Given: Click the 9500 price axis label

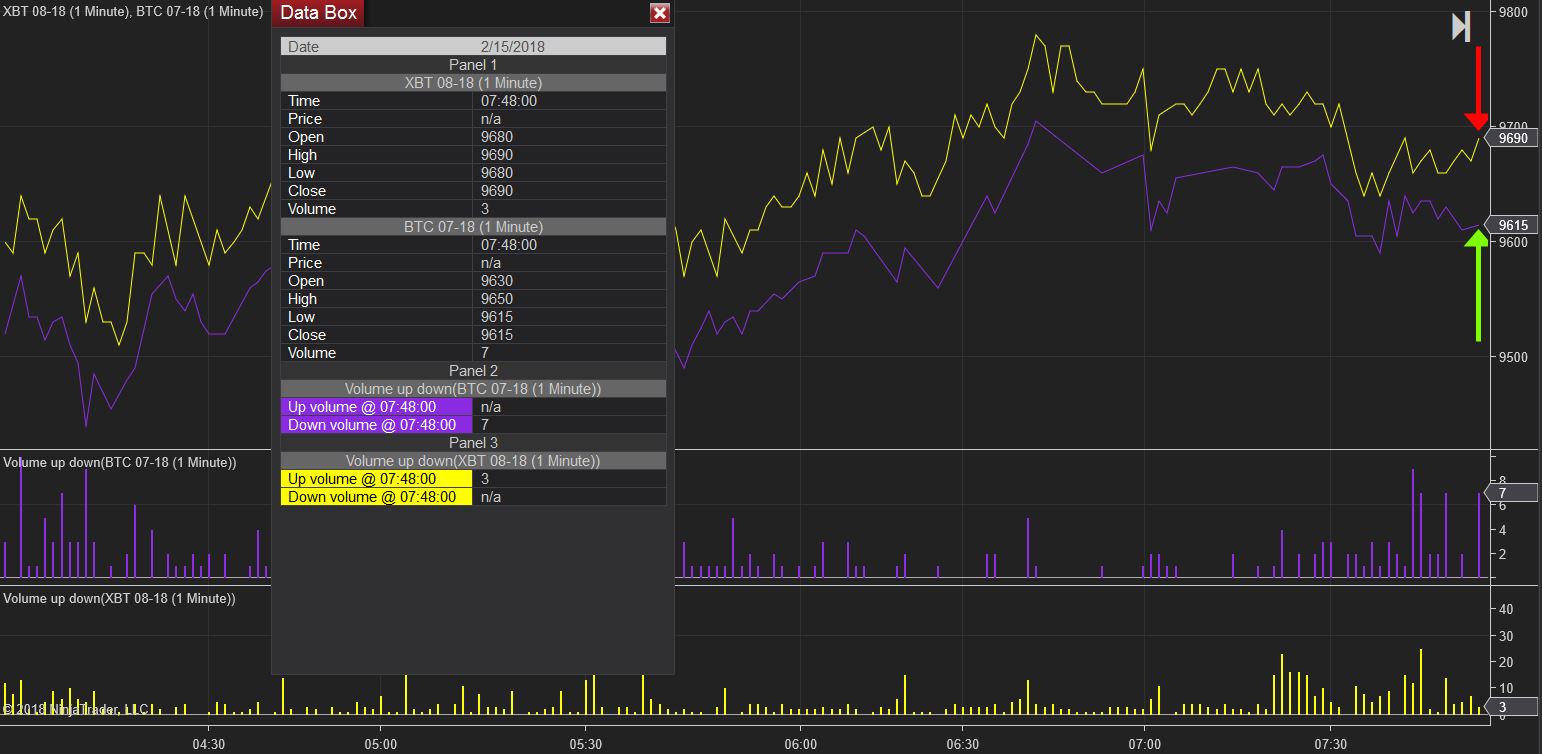Looking at the screenshot, I should [1513, 357].
